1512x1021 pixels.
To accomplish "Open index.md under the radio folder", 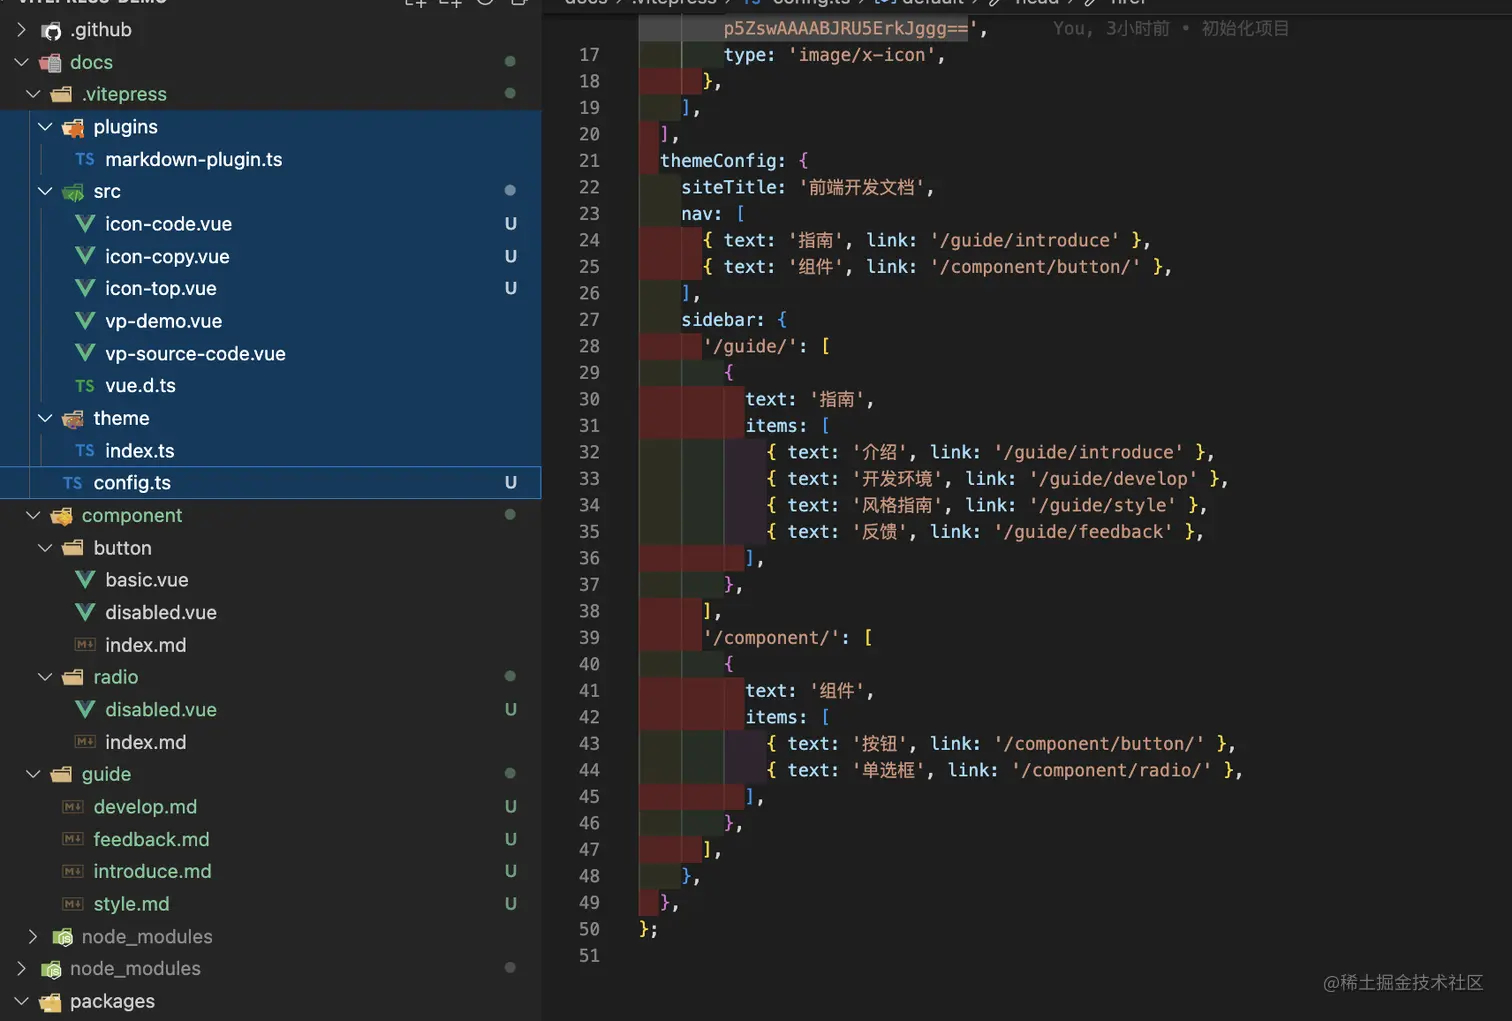I will (x=145, y=742).
